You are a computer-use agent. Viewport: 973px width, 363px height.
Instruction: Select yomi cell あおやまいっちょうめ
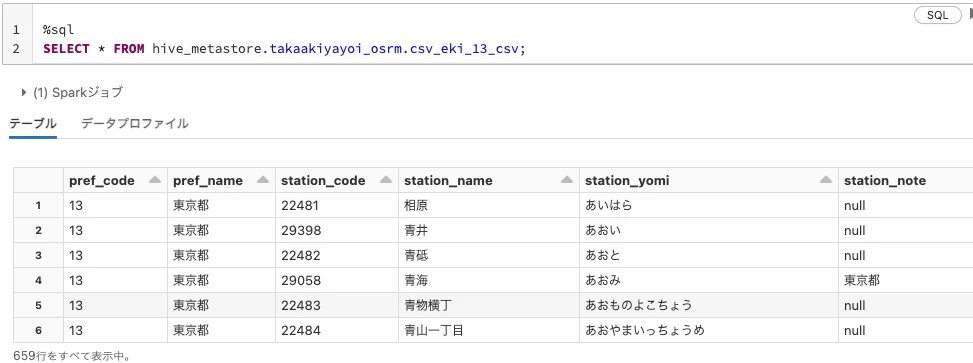coord(709,330)
